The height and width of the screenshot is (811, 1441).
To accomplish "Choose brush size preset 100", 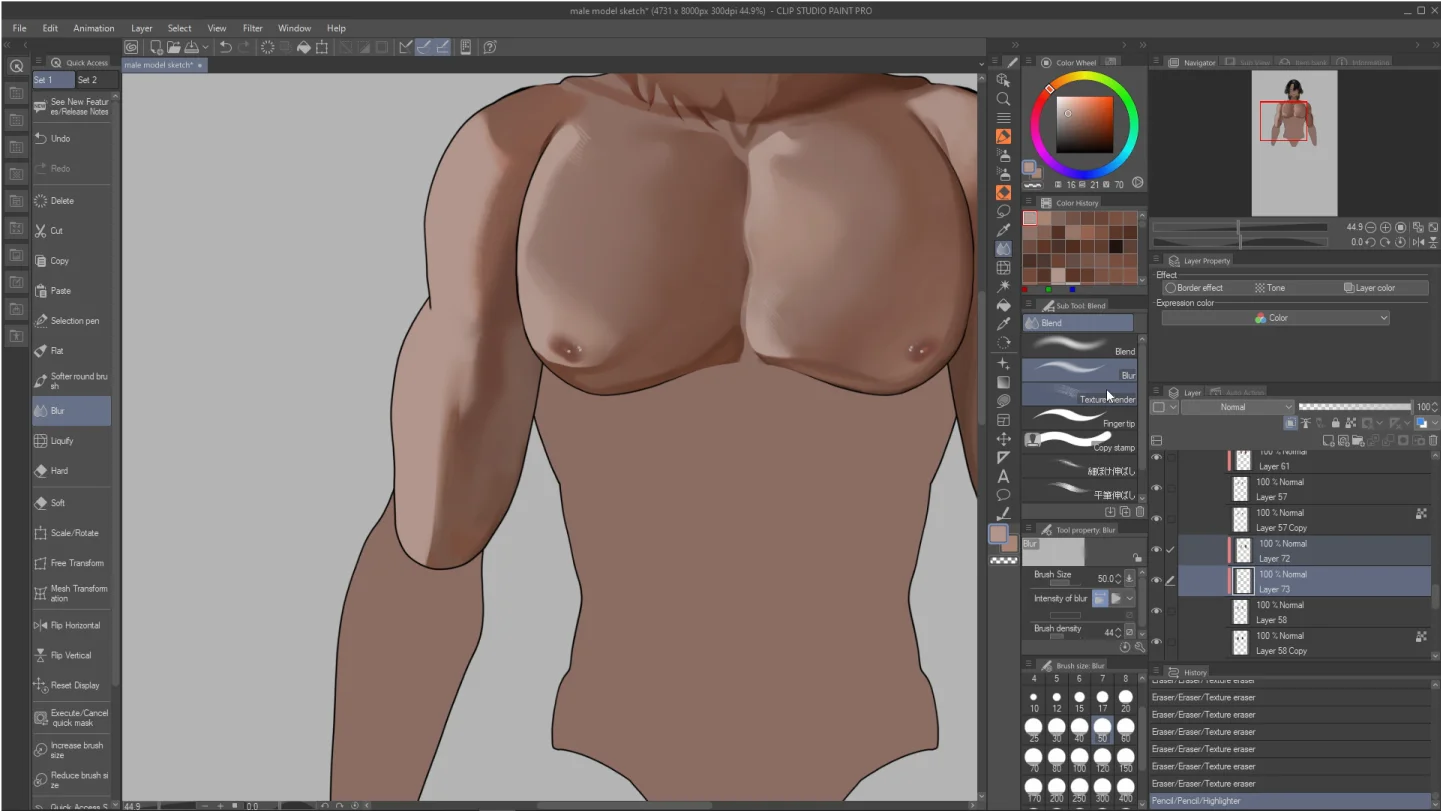I will [x=1080, y=758].
